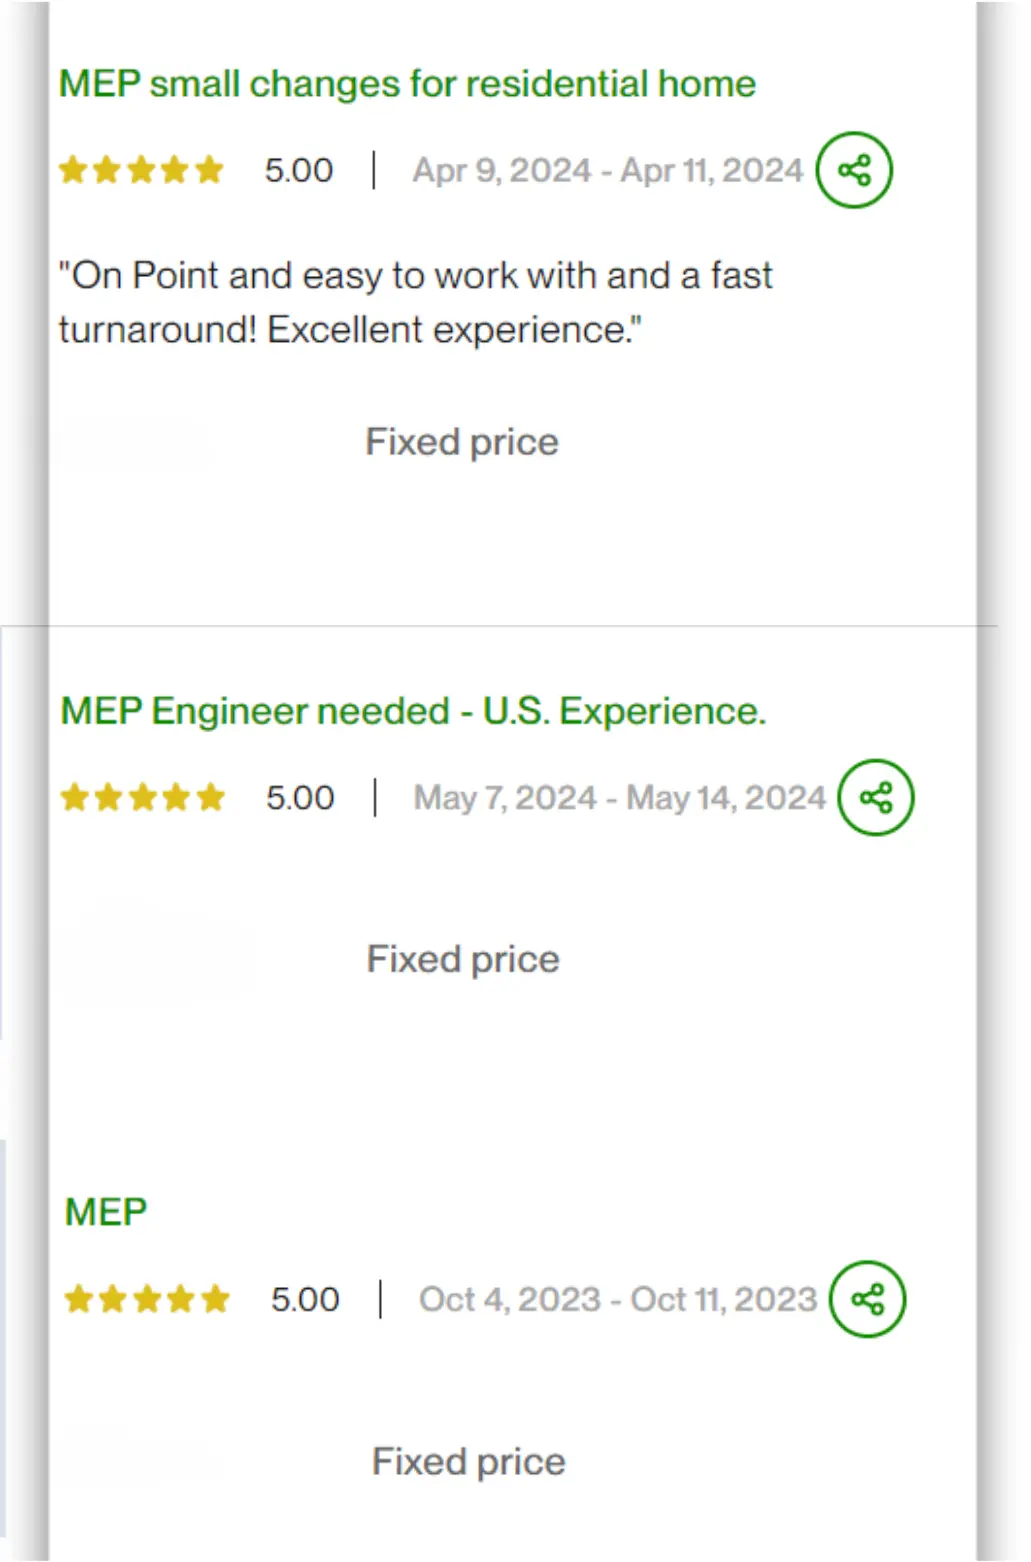Open 'MEP Engineer needed - U.S. Experience.' job
Viewport: 1031px width, 1562px height.
point(413,711)
